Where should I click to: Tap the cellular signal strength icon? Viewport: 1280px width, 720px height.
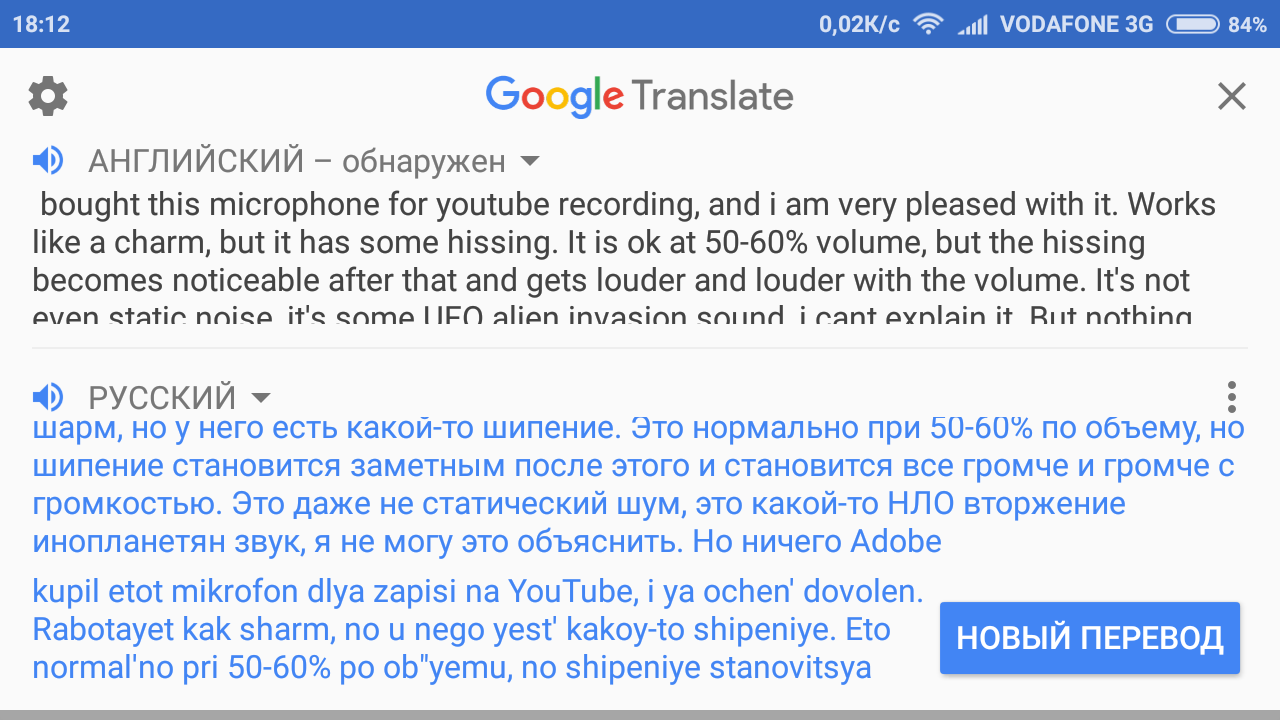pyautogui.click(x=972, y=24)
